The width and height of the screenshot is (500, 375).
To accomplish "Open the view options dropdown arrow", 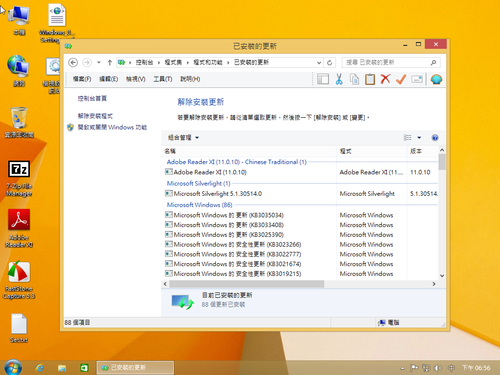I will click(419, 138).
